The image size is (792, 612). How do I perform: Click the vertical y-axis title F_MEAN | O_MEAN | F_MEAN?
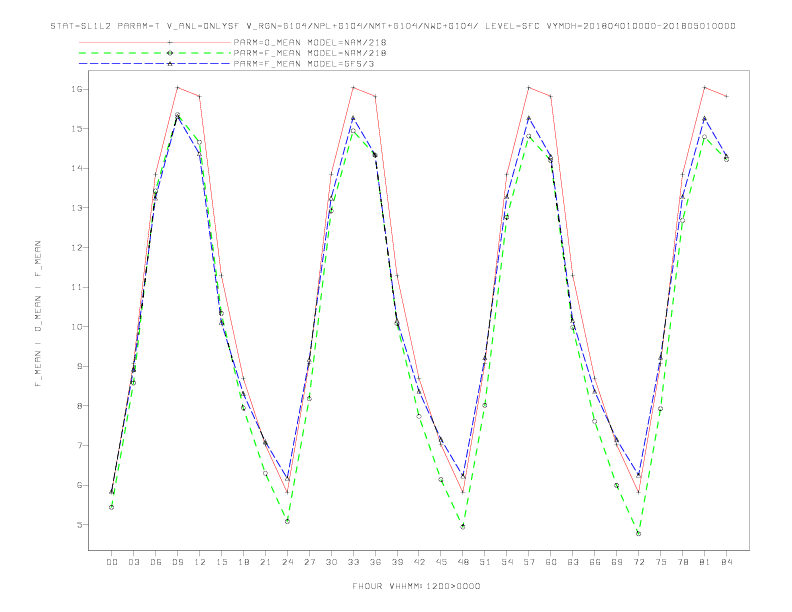(38, 314)
